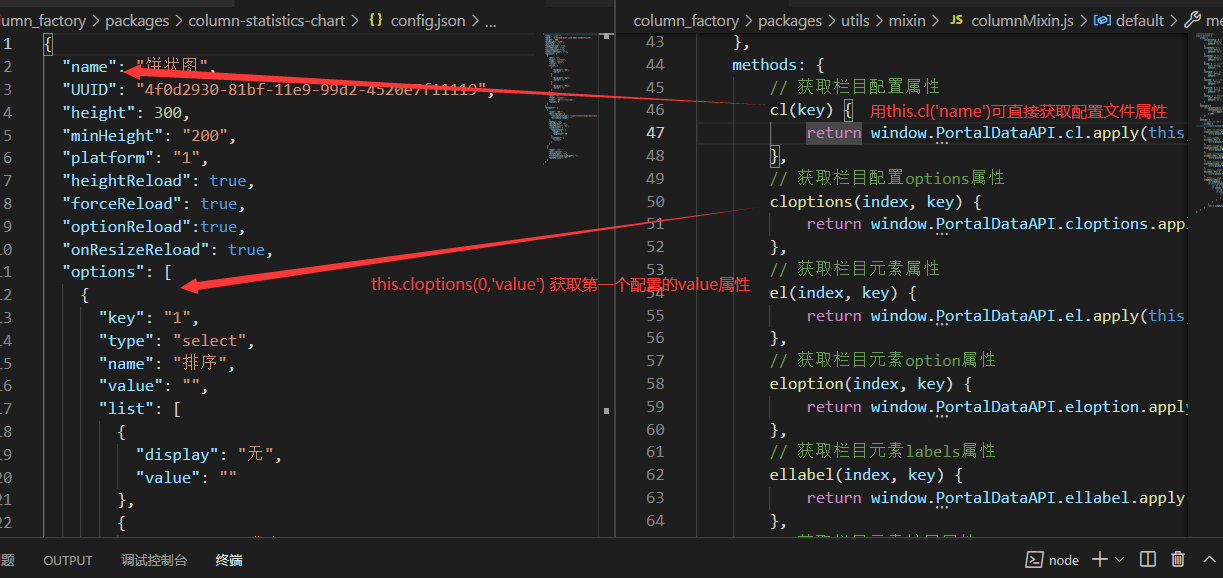Screen dimensions: 1223x578
Task: Click the new terminal plus icon
Action: pos(1100,560)
